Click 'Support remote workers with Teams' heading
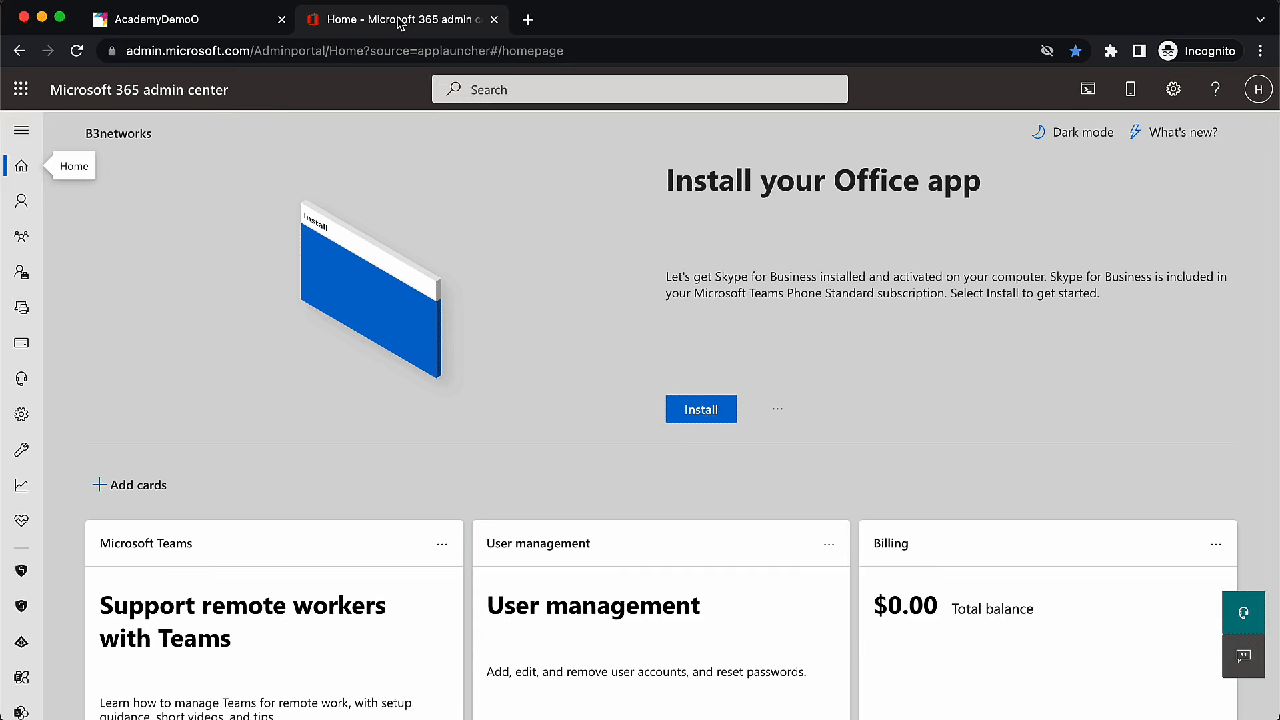The width and height of the screenshot is (1280, 720). pos(243,622)
